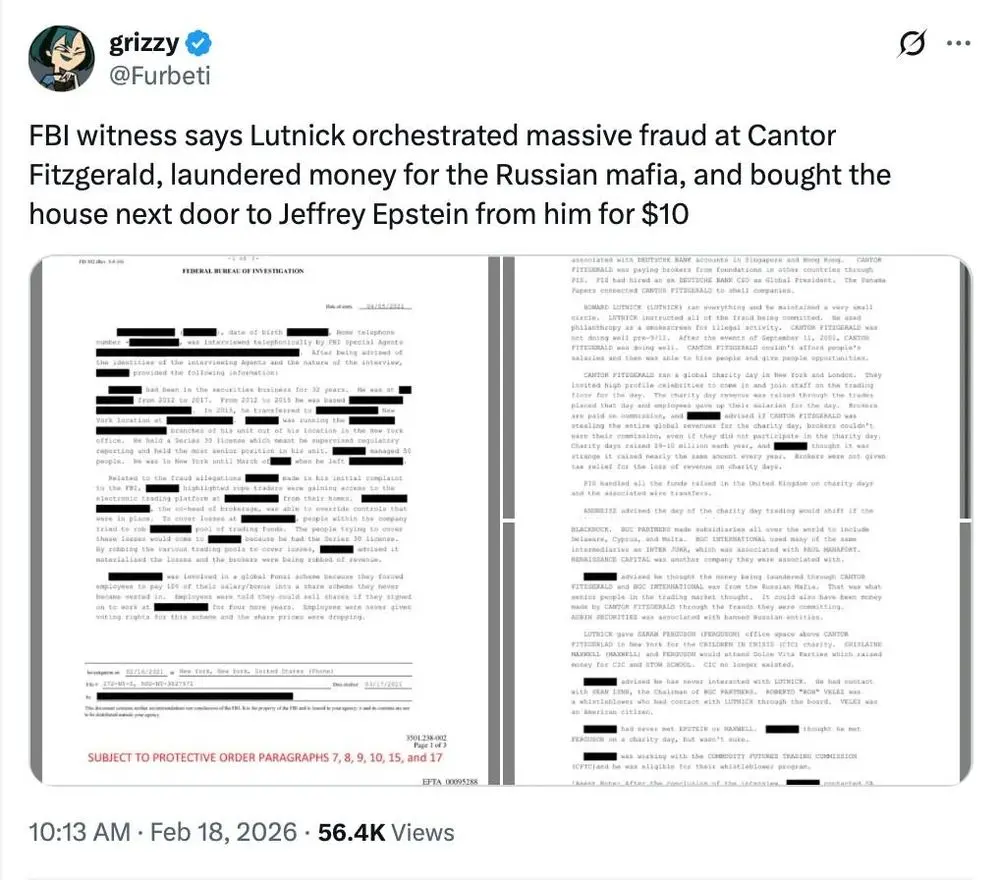Open the Grok slashed-circle icon

click(x=911, y=44)
